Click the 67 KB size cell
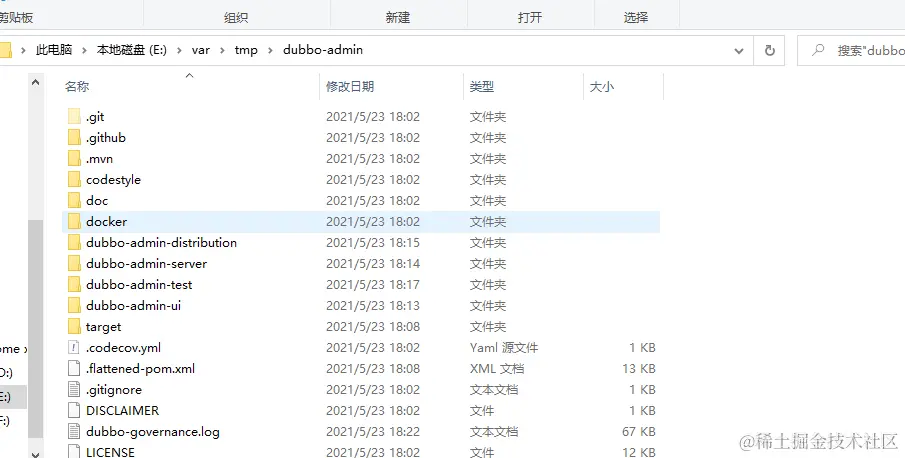905x458 pixels. click(638, 431)
